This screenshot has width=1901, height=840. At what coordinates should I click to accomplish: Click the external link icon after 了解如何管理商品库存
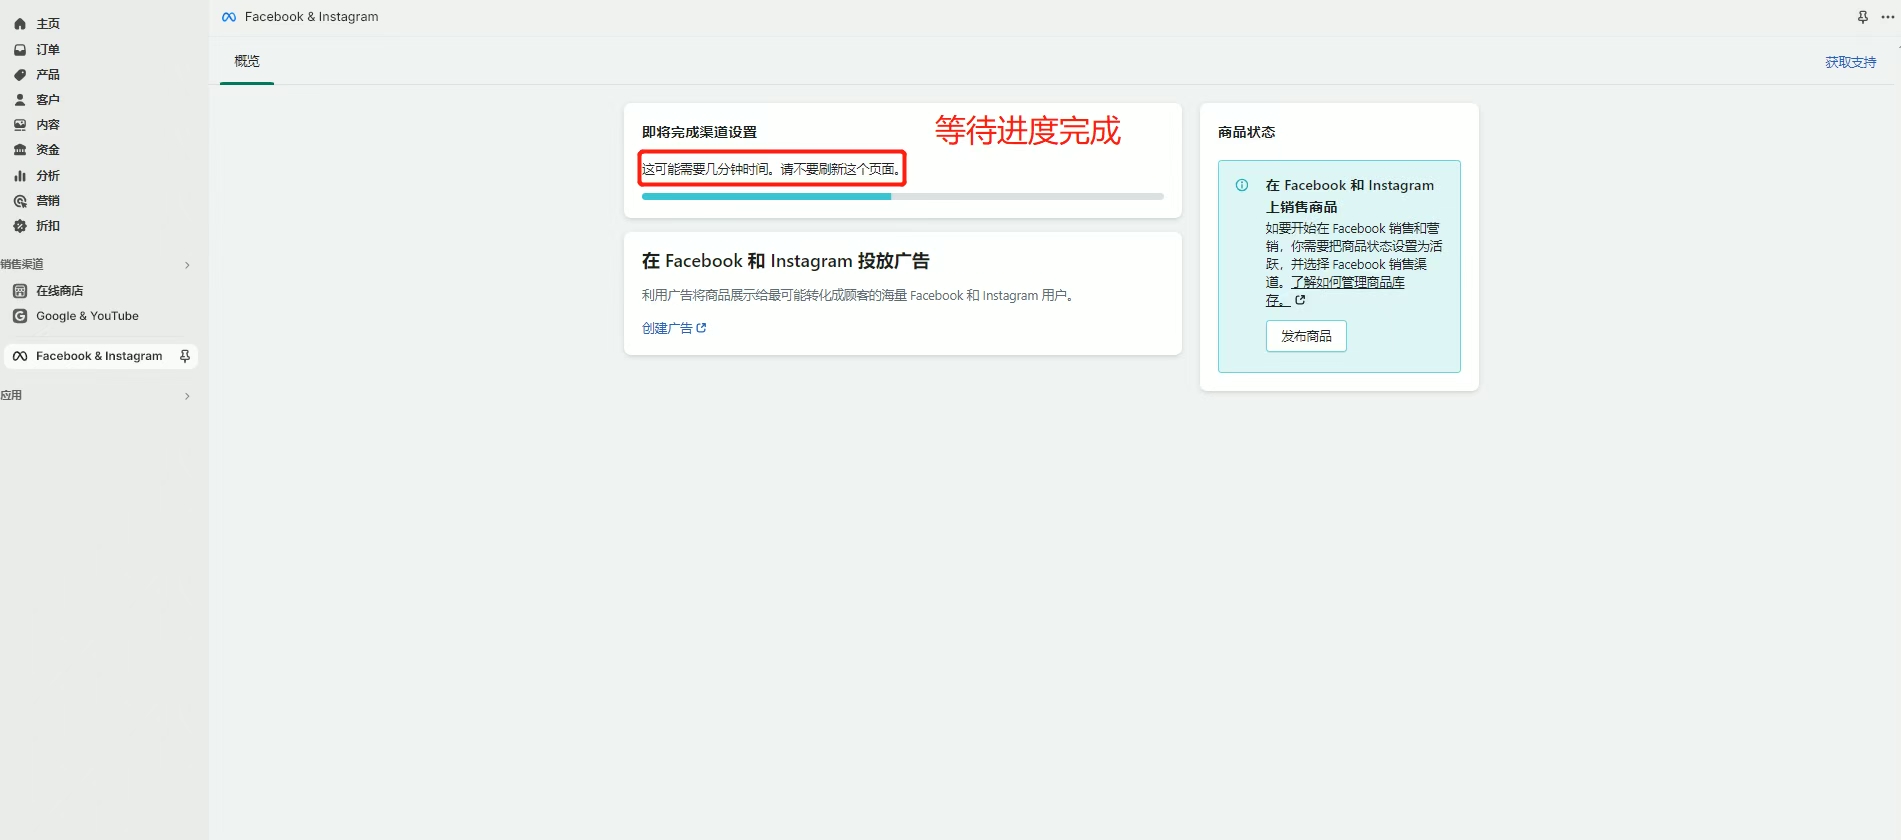point(1300,300)
